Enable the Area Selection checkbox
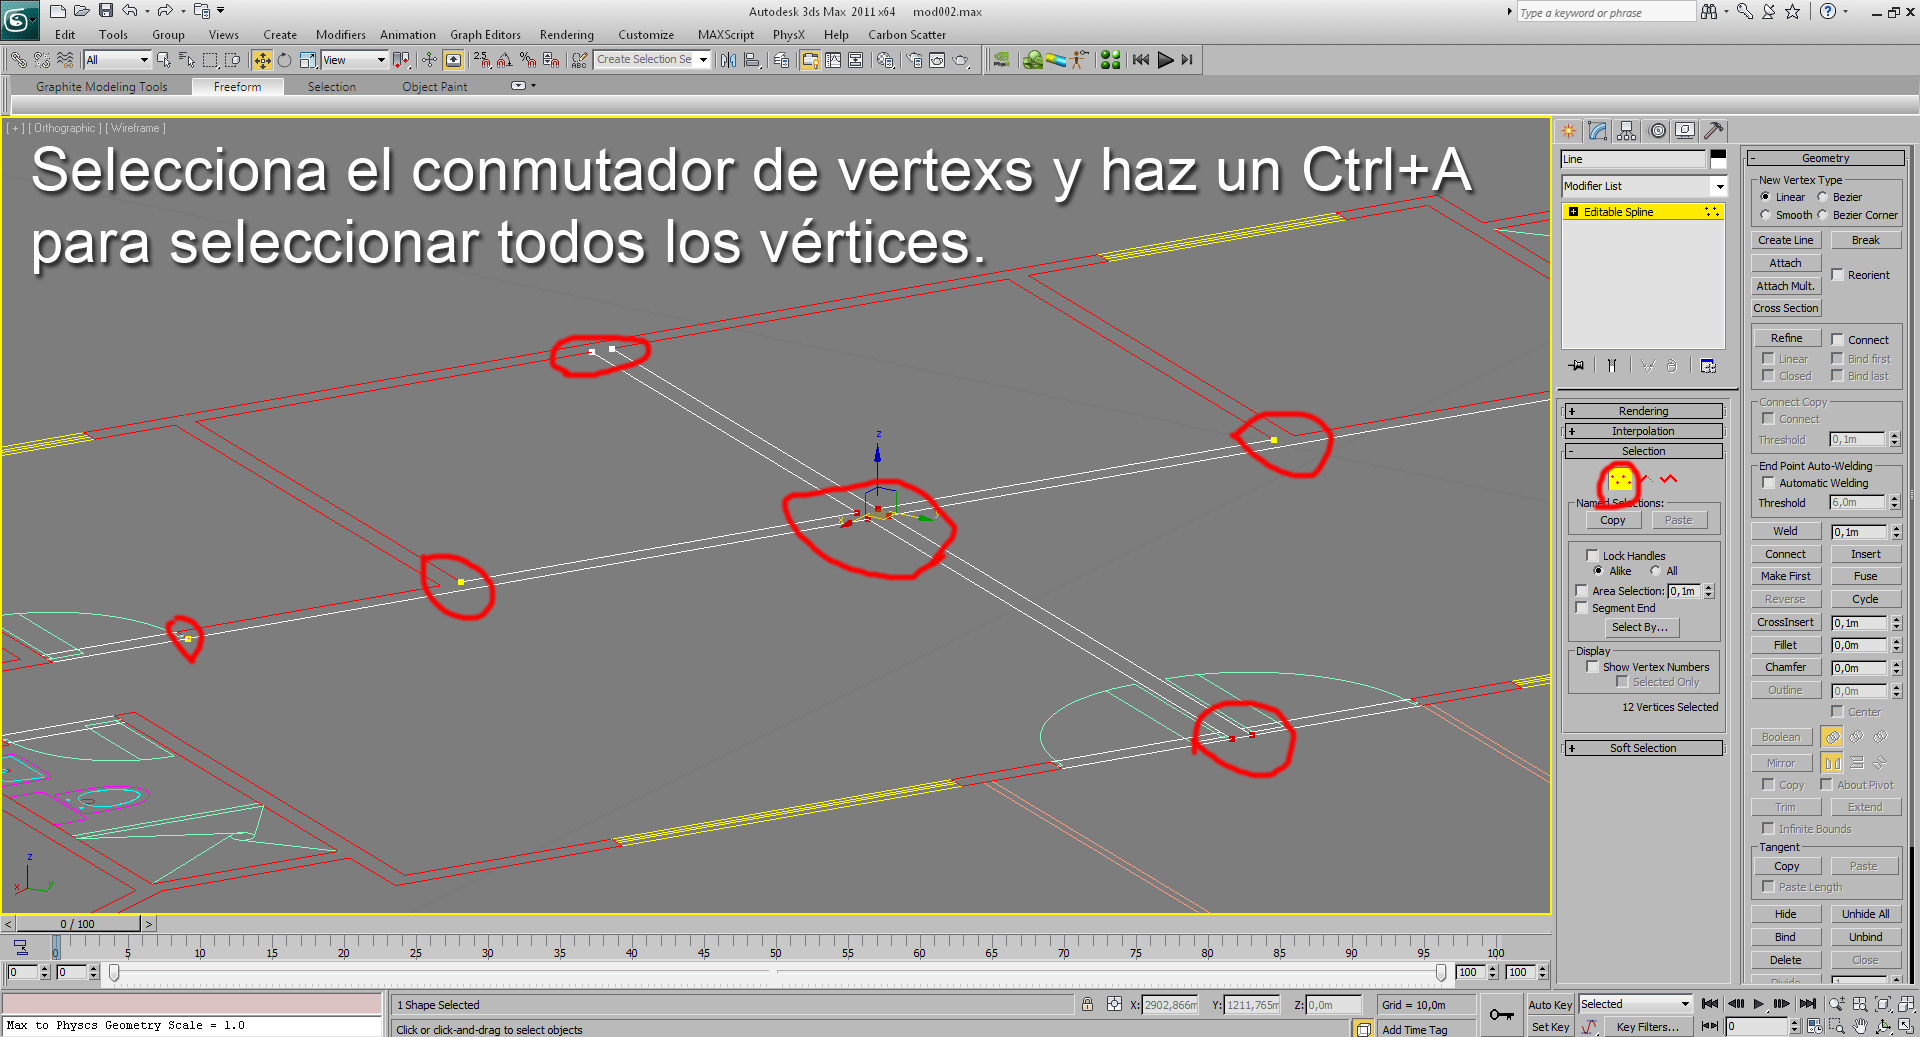The width and height of the screenshot is (1920, 1037). pyautogui.click(x=1582, y=591)
